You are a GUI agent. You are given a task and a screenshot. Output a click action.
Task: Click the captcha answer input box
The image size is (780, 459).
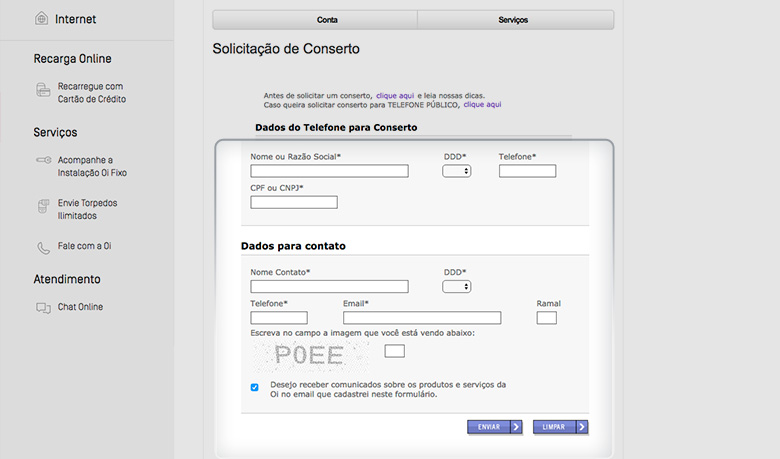pyautogui.click(x=394, y=351)
